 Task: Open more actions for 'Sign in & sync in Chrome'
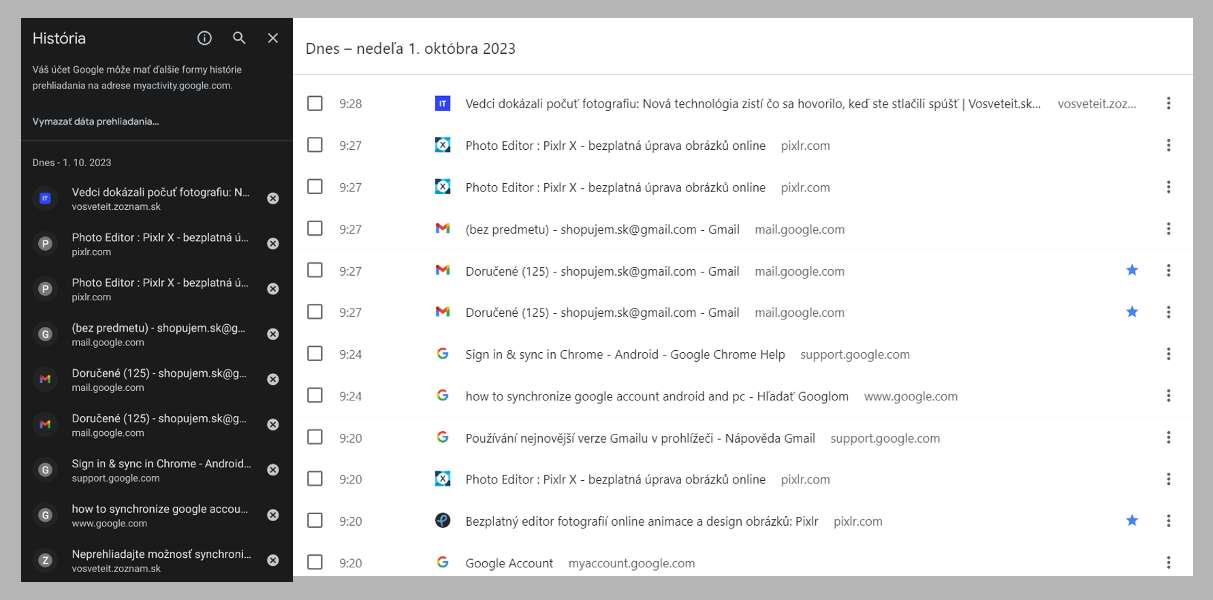pyautogui.click(x=1168, y=354)
